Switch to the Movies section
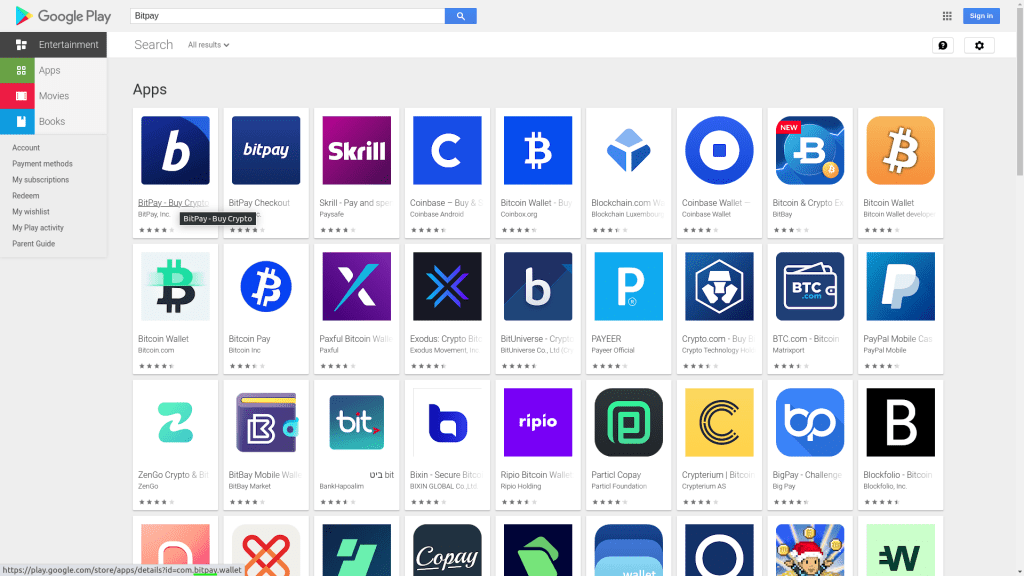 [x=54, y=96]
